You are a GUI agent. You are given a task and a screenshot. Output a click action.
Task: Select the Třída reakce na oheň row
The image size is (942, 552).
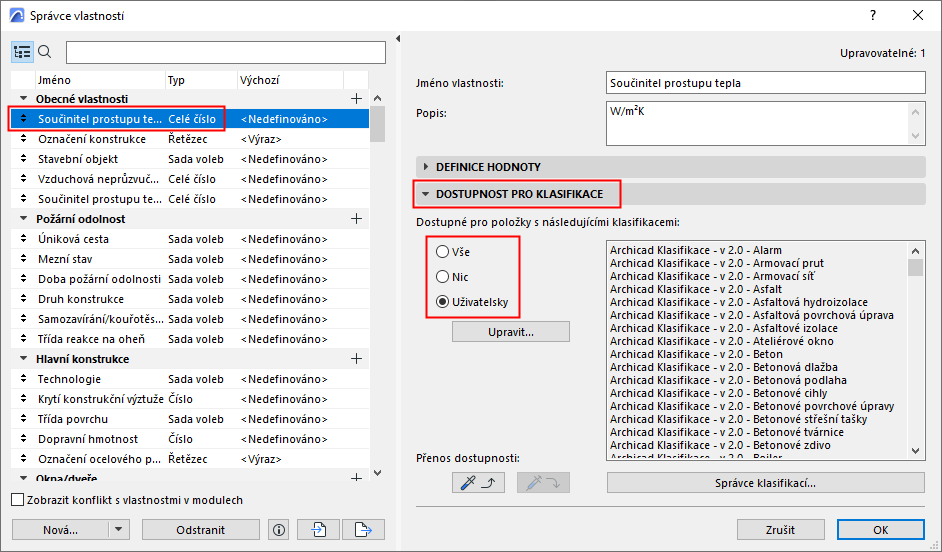(x=190, y=339)
